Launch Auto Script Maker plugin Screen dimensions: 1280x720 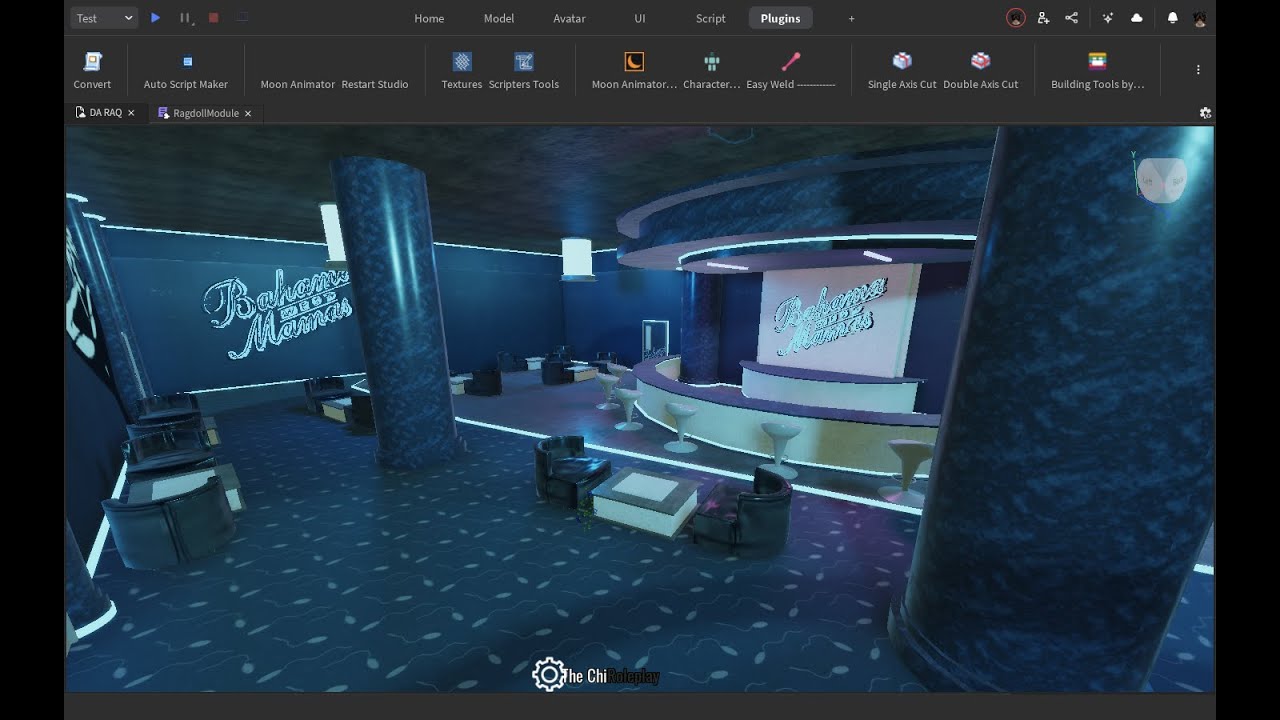186,71
